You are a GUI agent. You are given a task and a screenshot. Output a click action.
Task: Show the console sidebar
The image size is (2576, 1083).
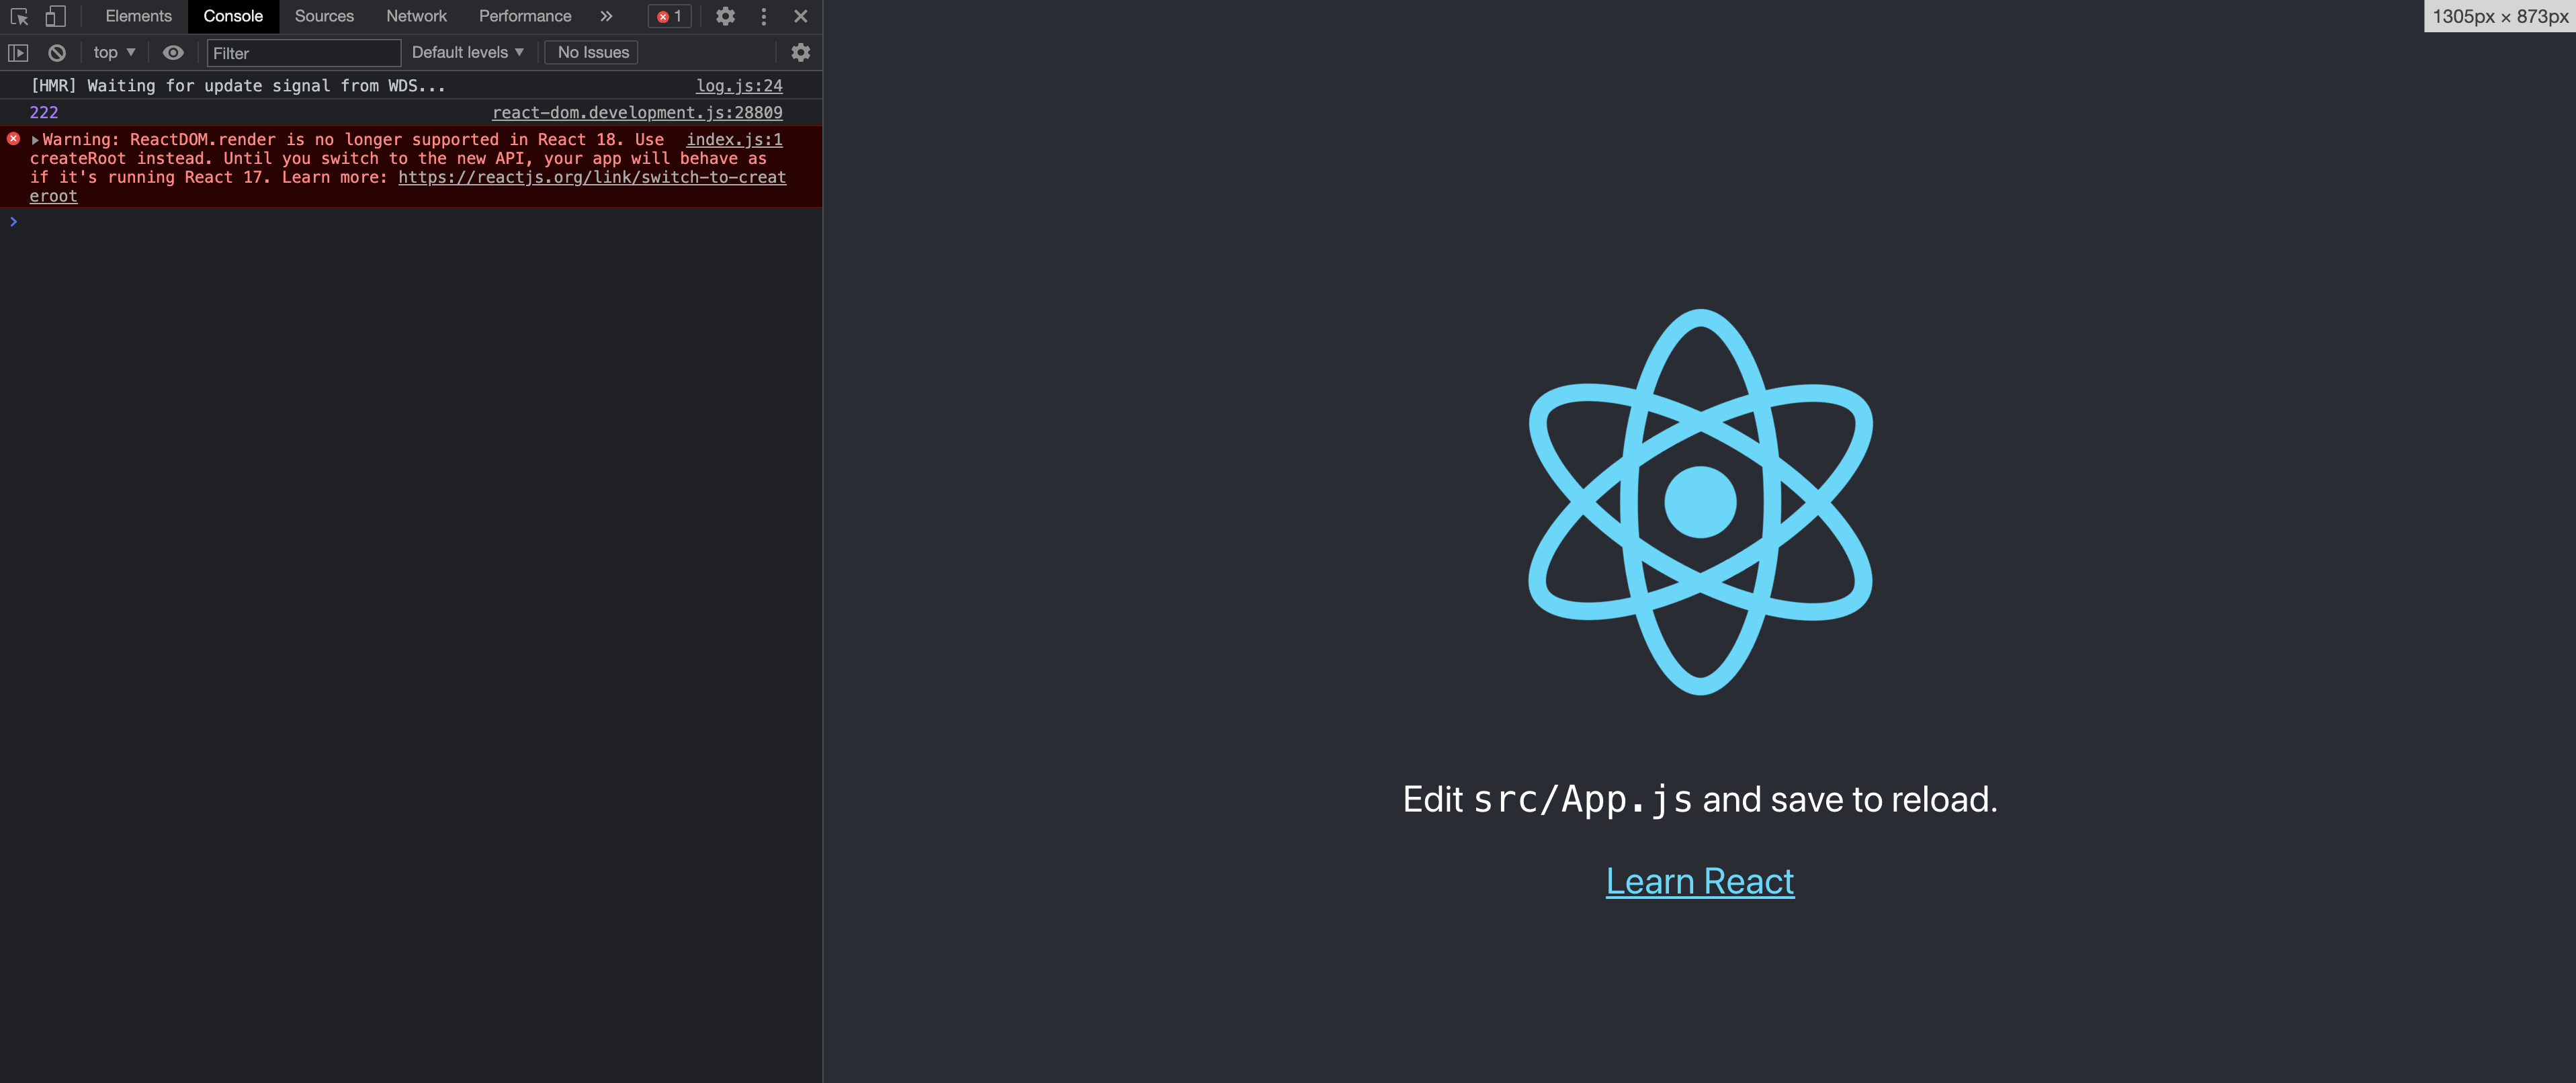18,53
